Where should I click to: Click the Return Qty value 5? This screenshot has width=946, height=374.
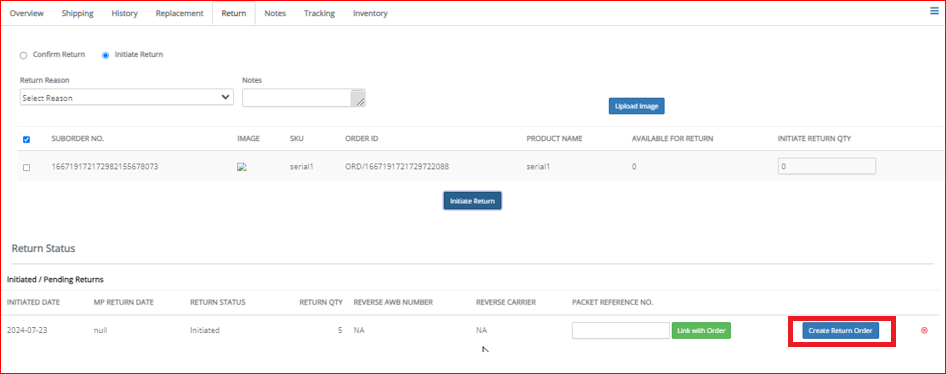tap(340, 331)
